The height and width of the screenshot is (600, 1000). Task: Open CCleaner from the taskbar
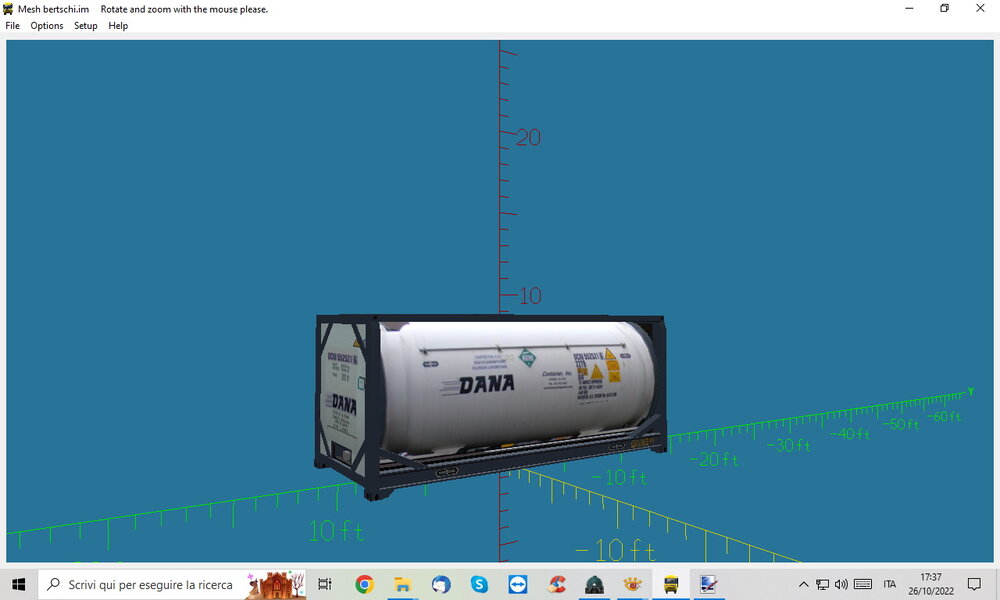coord(556,584)
